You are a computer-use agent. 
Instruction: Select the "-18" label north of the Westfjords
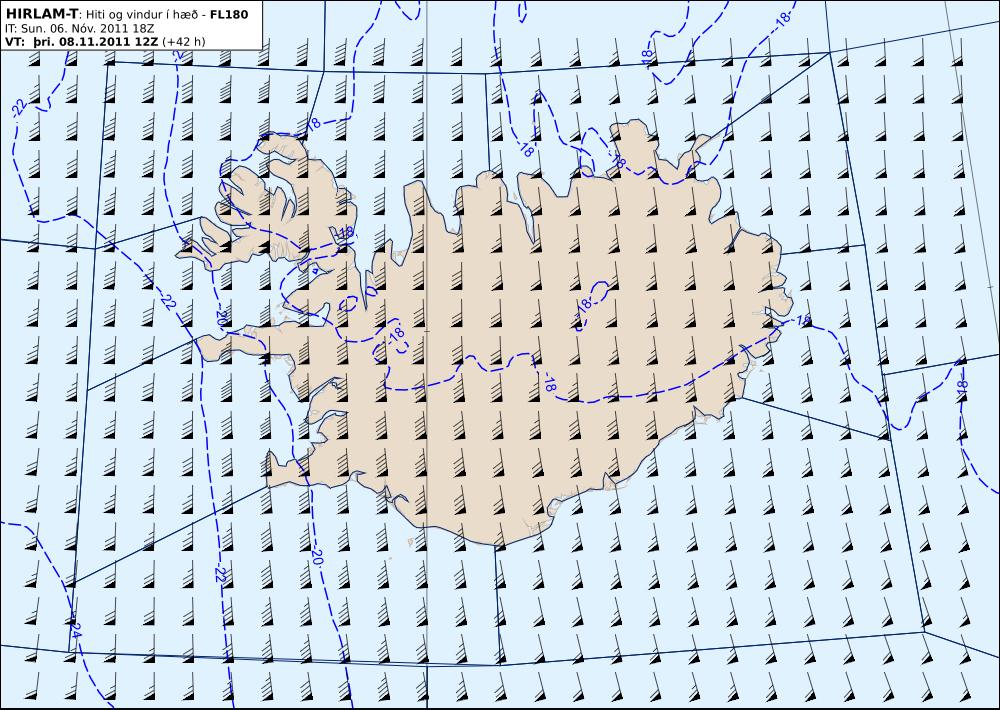pyautogui.click(x=313, y=124)
